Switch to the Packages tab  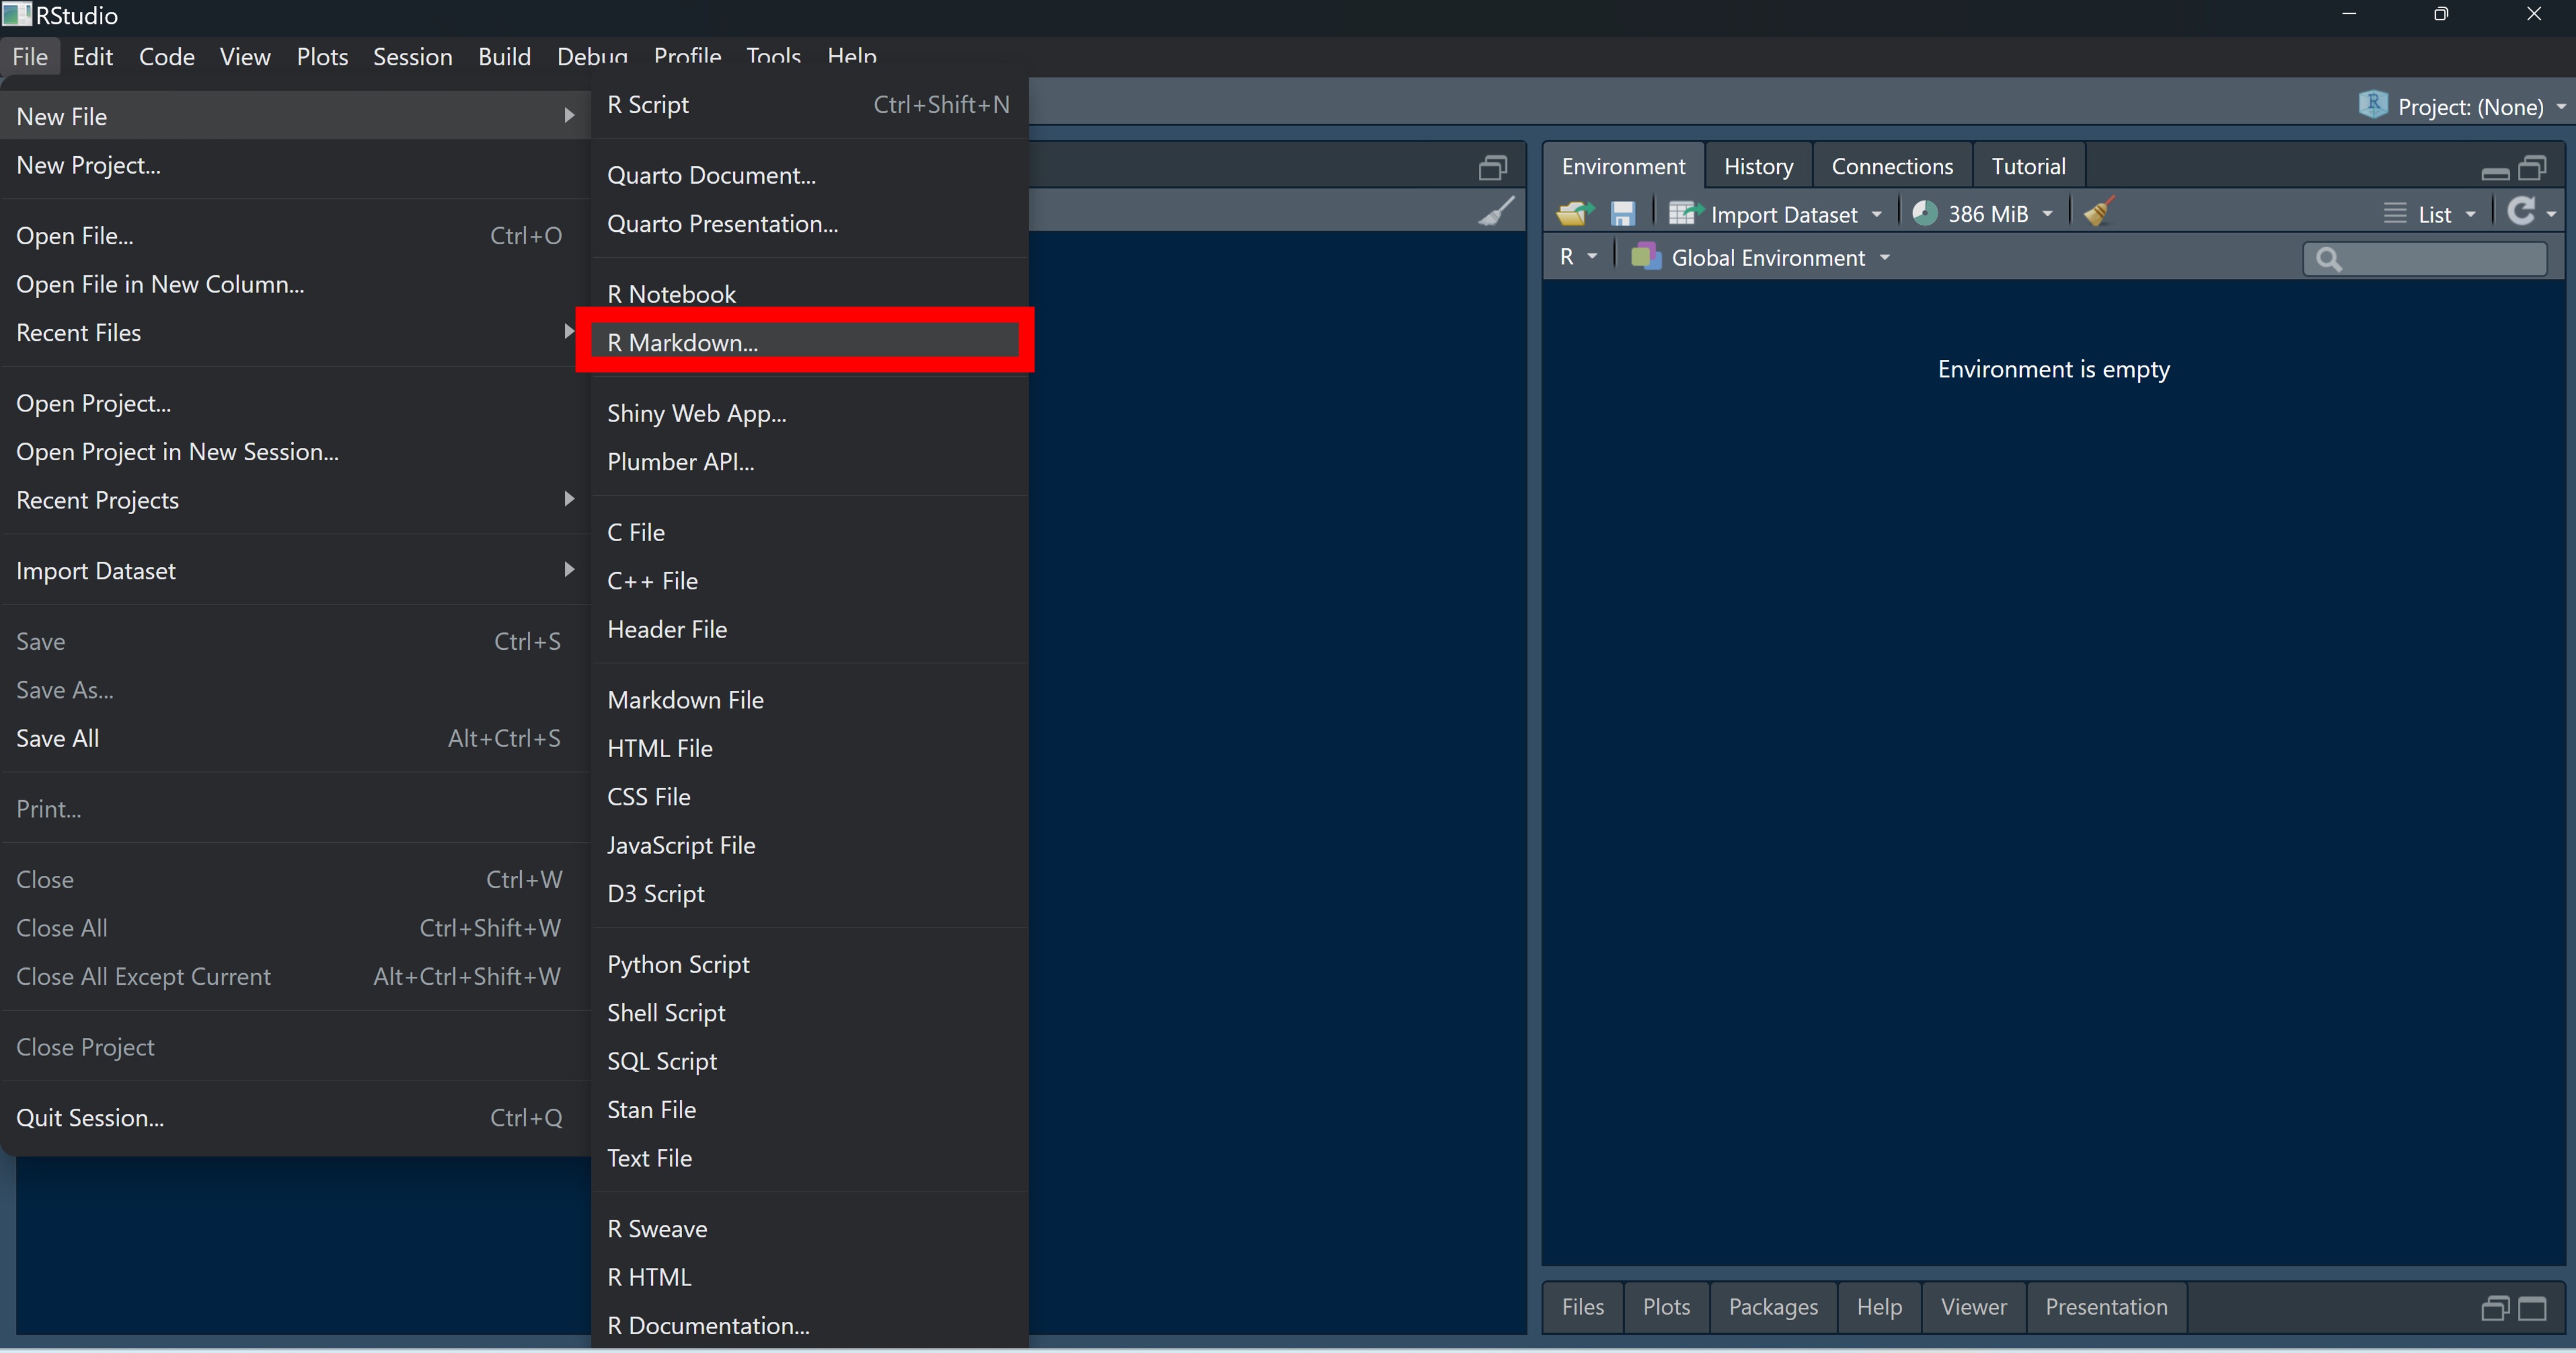coord(1773,1307)
